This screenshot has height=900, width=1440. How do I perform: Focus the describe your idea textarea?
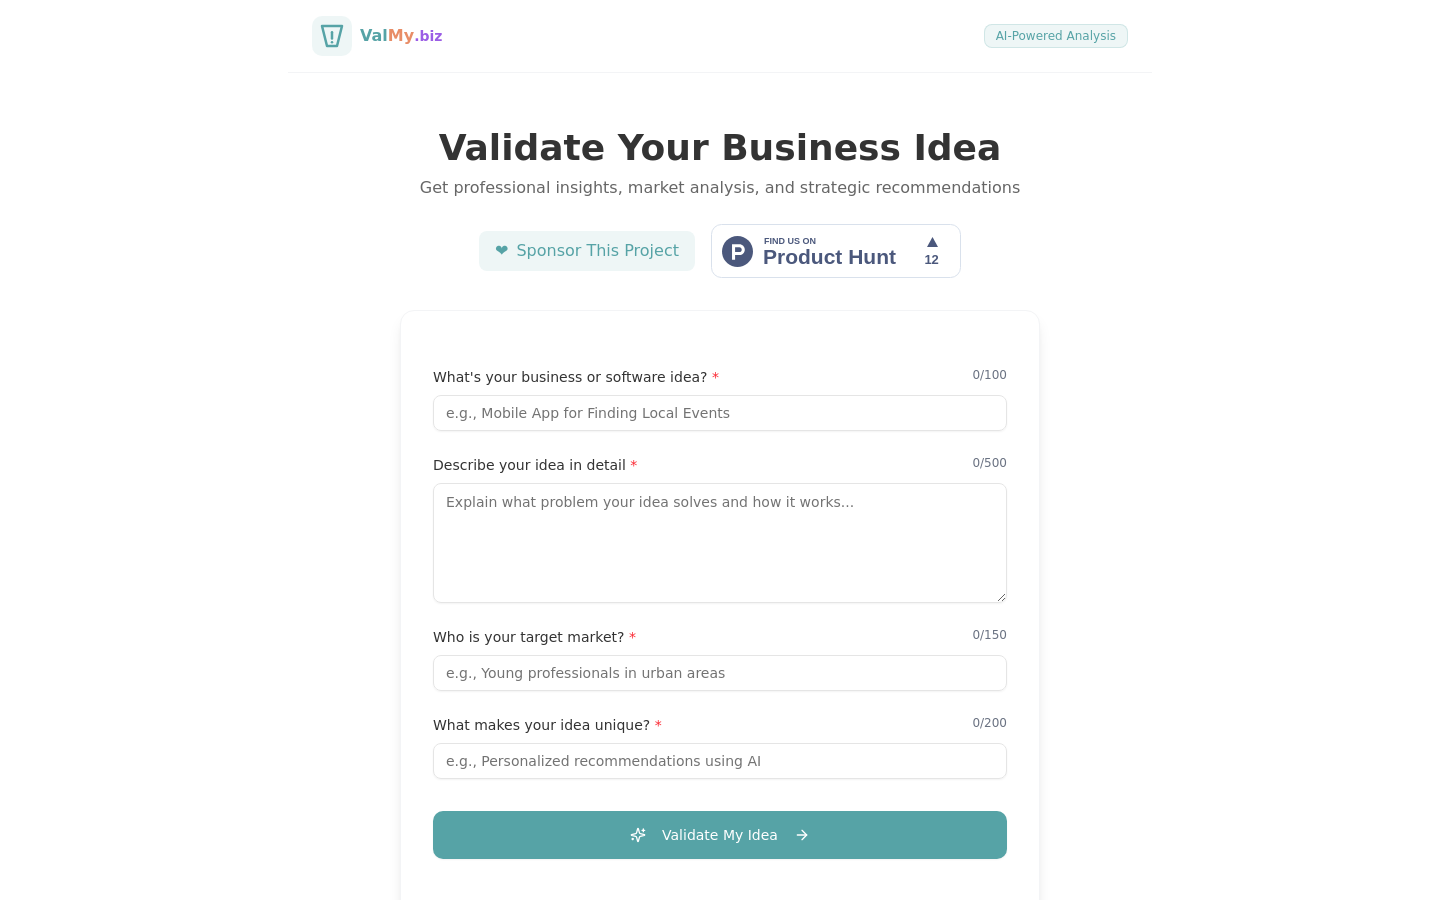click(720, 543)
